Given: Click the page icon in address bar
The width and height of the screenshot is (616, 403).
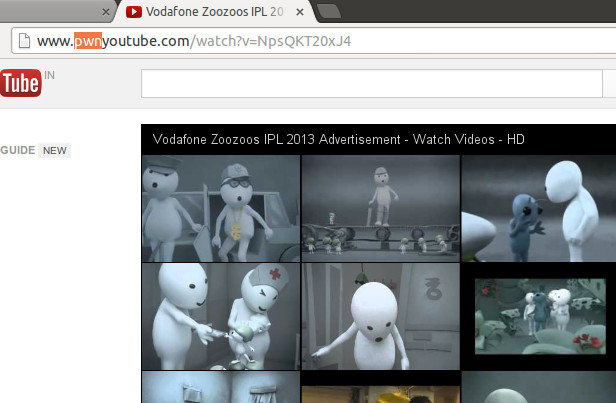Looking at the screenshot, I should pyautogui.click(x=25, y=41).
